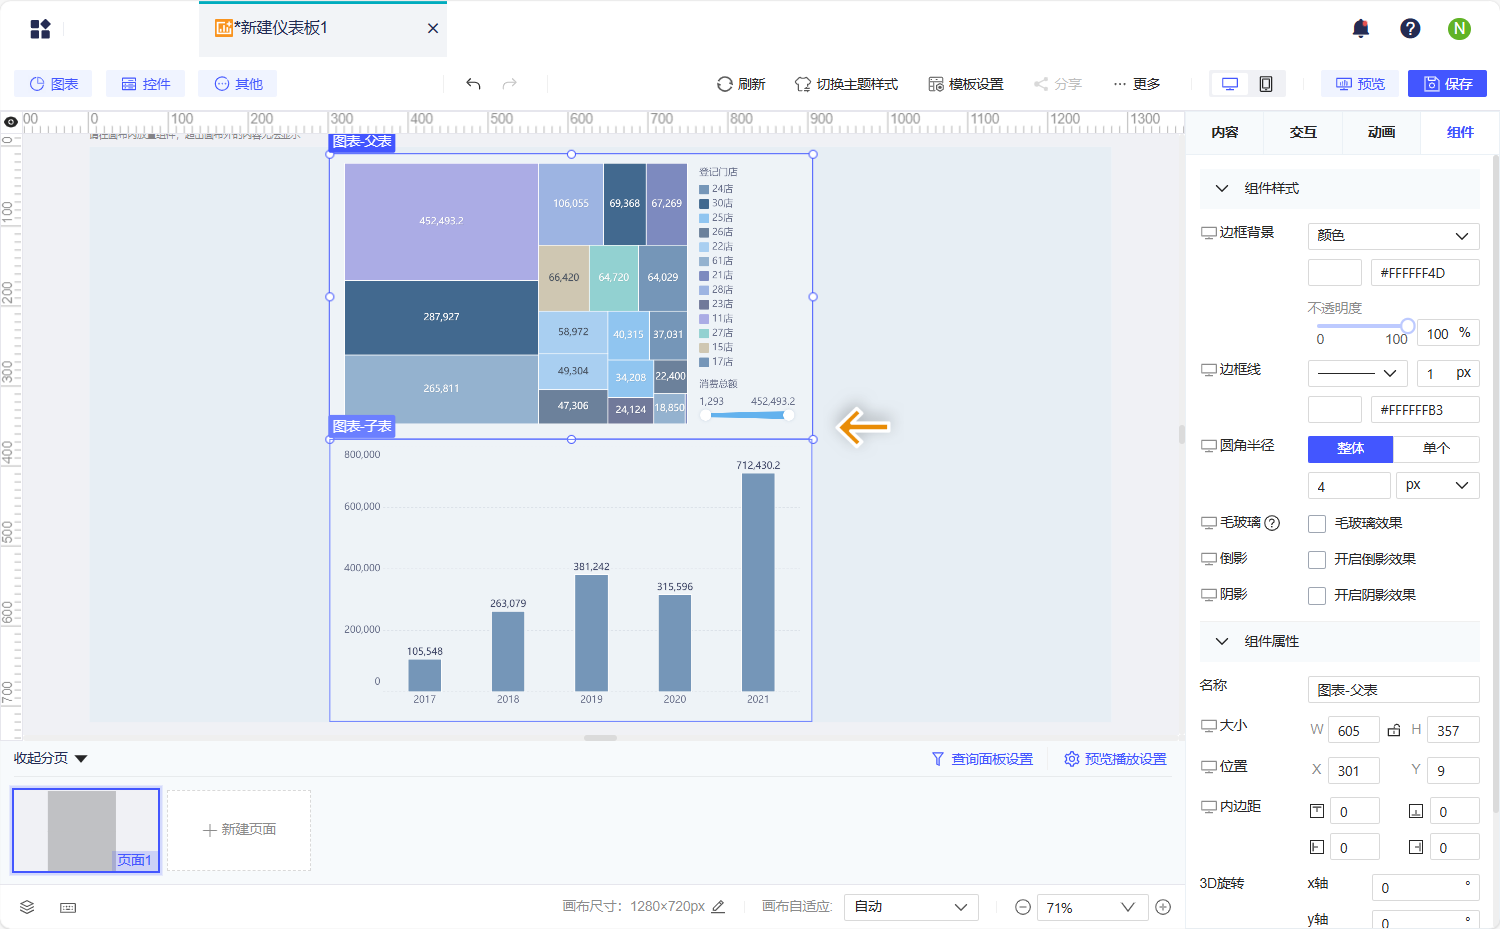The image size is (1500, 929).
Task: Click the 名称 name input field
Action: click(x=1393, y=690)
